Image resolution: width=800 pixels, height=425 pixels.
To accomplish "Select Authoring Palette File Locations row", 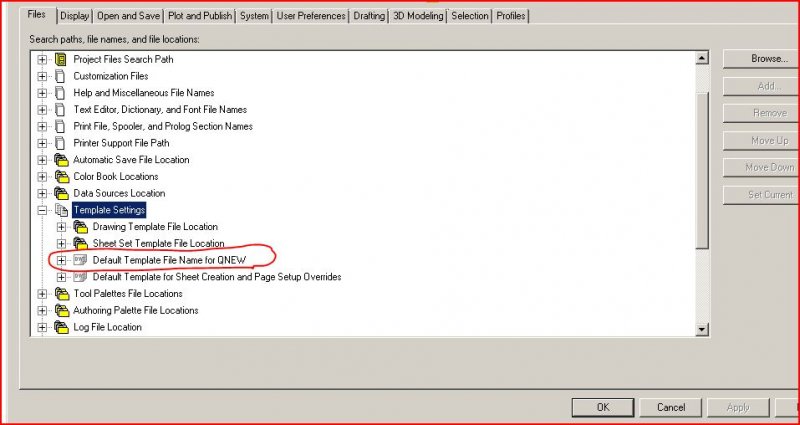I will [136, 311].
